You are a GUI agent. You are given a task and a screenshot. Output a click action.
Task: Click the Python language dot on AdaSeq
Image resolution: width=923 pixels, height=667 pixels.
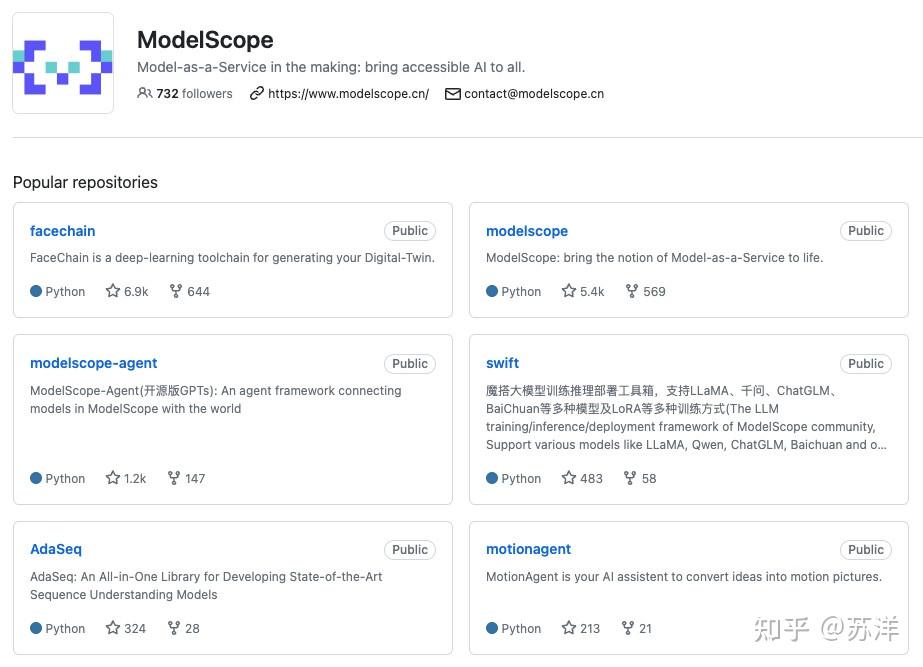click(x=36, y=628)
